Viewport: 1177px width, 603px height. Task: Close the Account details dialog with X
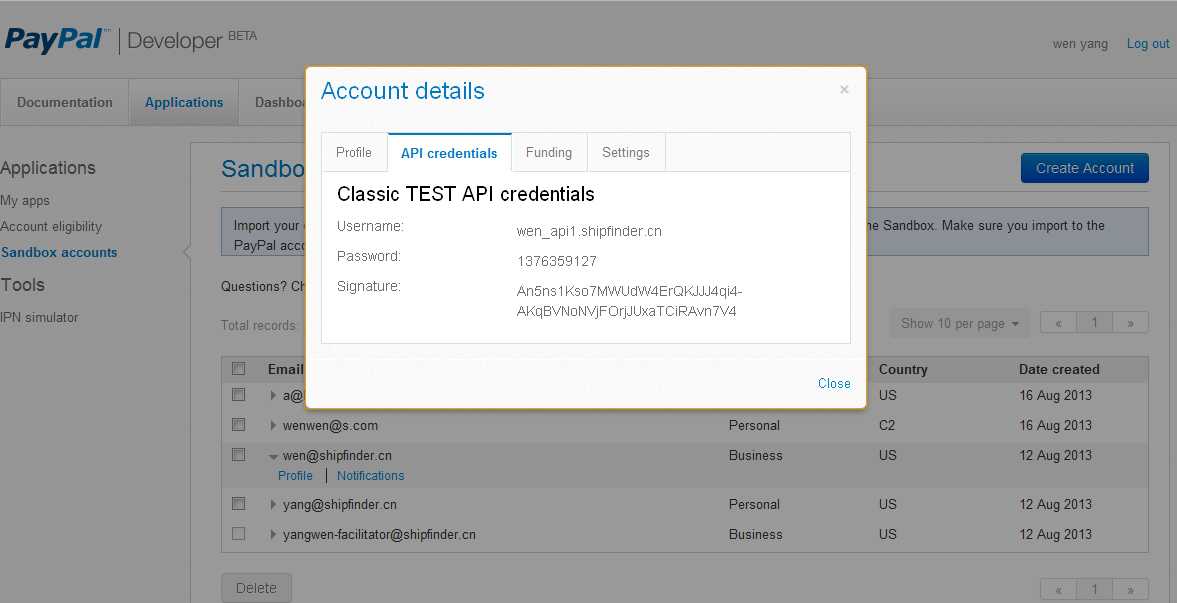pyautogui.click(x=844, y=90)
